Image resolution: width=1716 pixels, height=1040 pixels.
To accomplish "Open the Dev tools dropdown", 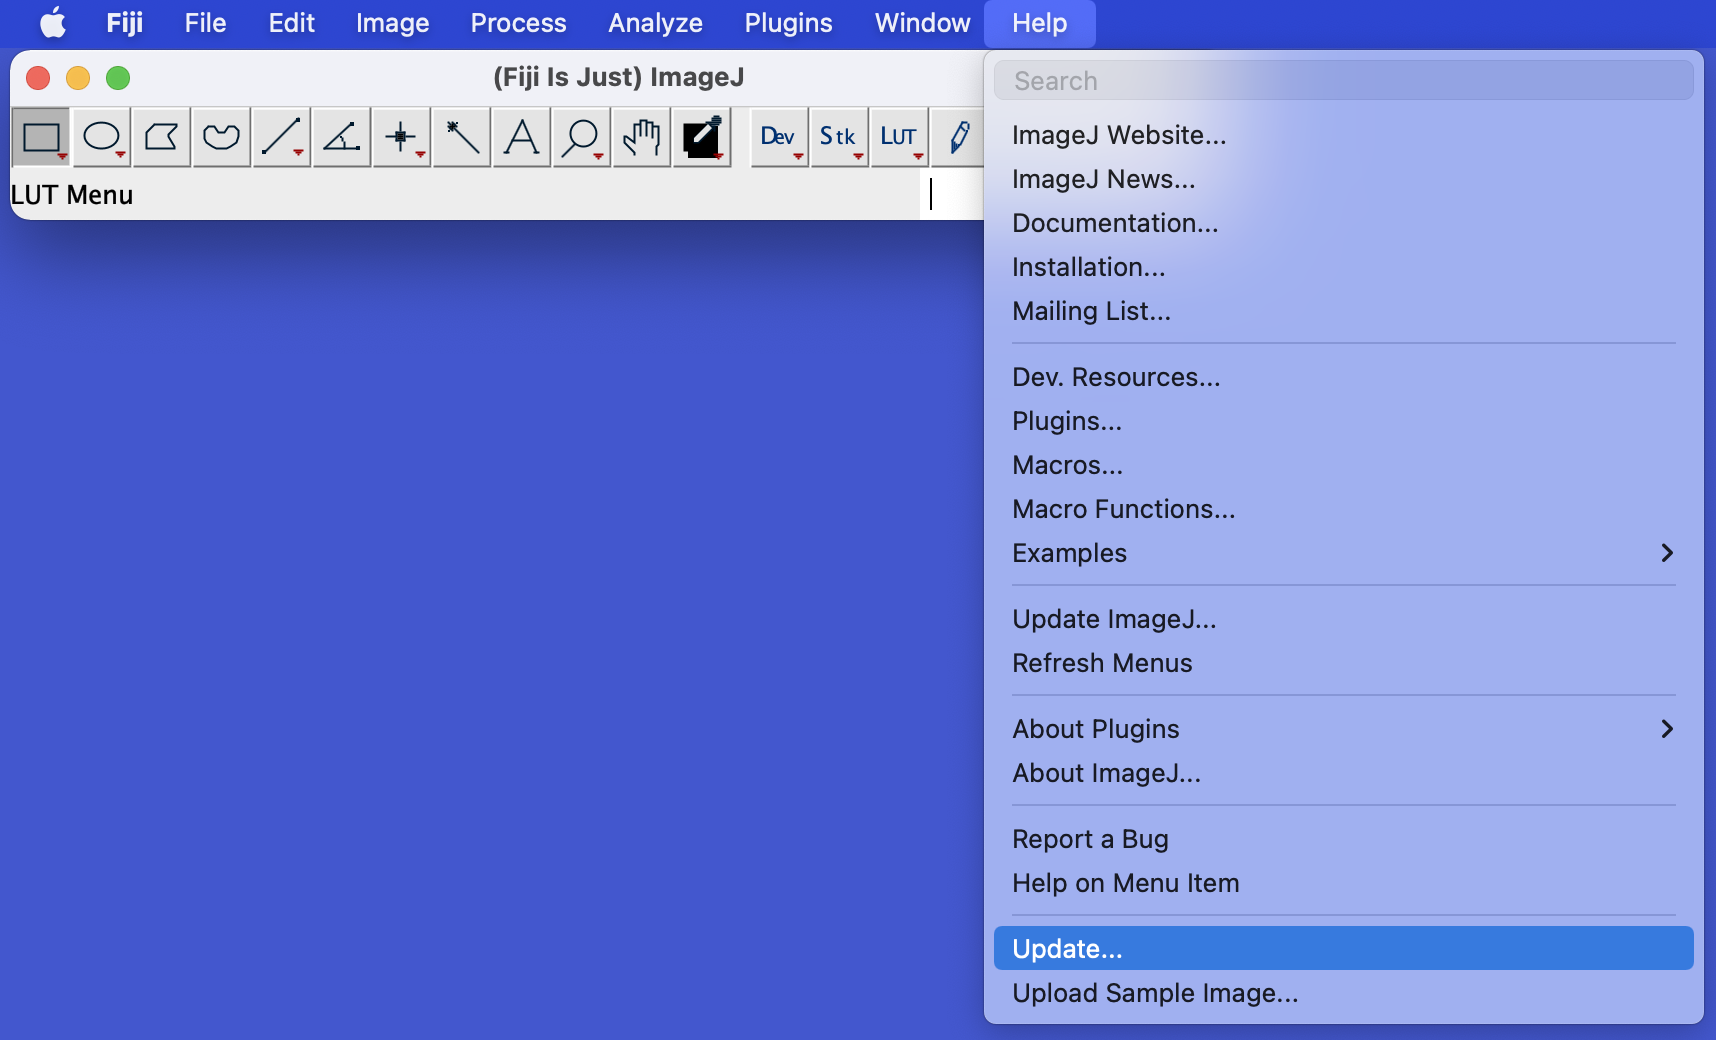I will (x=778, y=137).
